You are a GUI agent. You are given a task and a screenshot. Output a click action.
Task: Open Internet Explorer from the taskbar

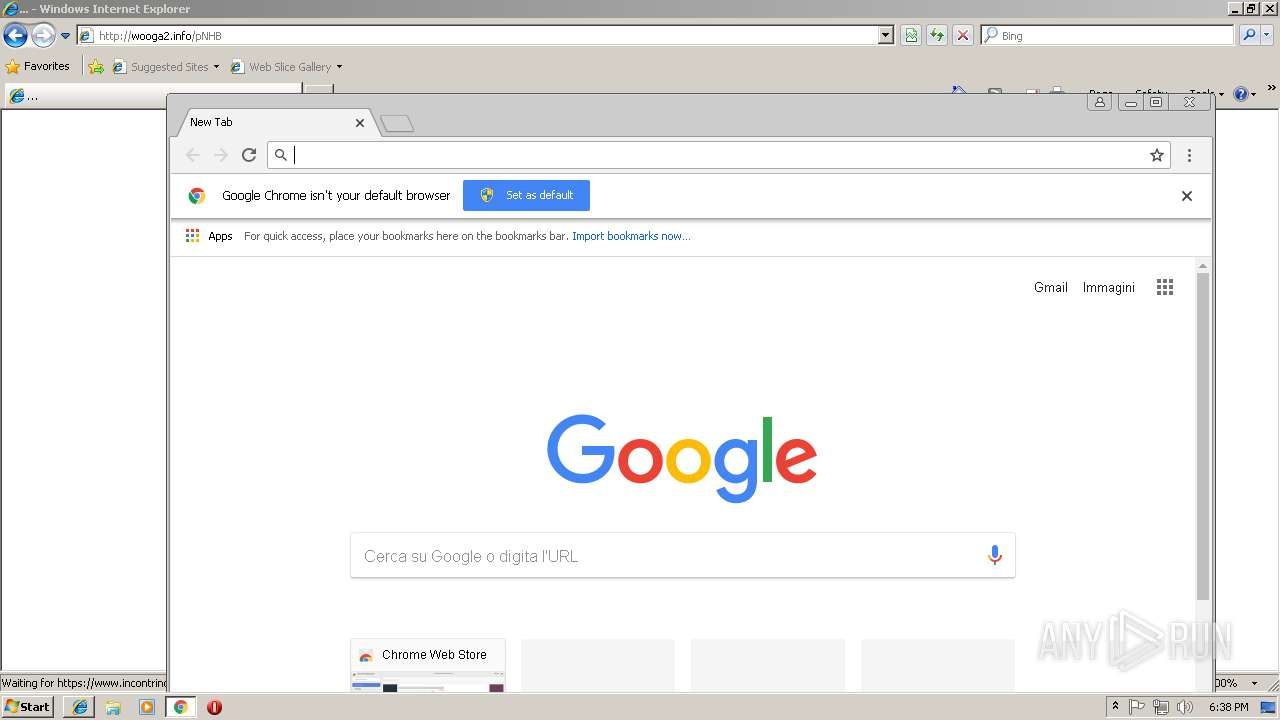pyautogui.click(x=80, y=707)
